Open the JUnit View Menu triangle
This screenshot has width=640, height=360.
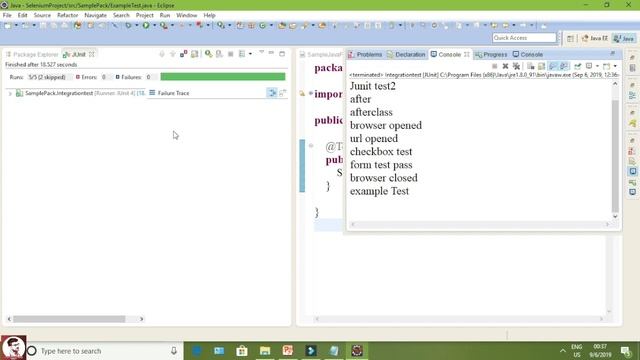coord(261,53)
